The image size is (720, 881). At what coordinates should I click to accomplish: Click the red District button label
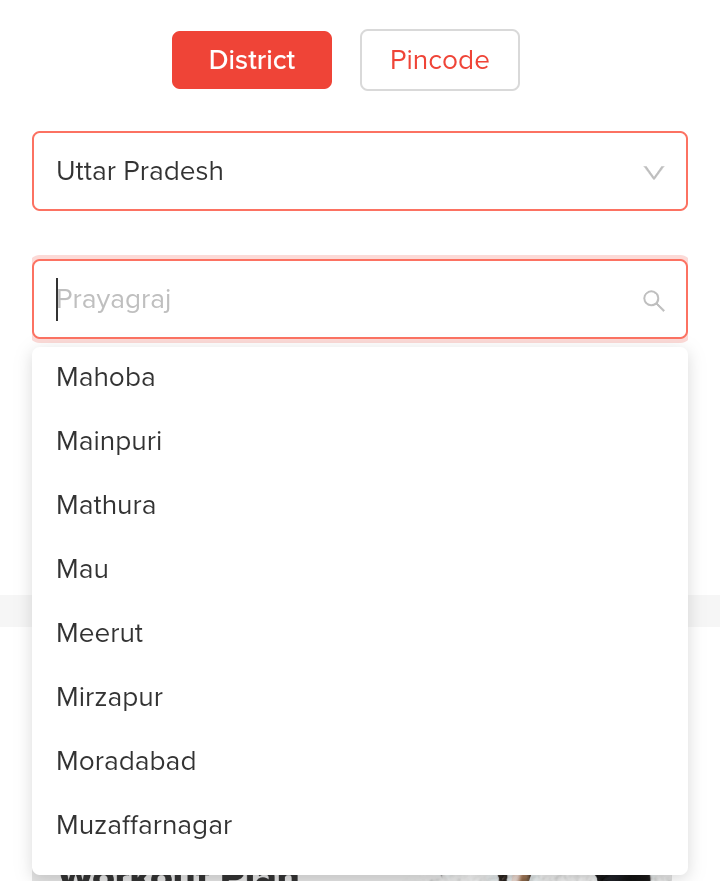[251, 60]
